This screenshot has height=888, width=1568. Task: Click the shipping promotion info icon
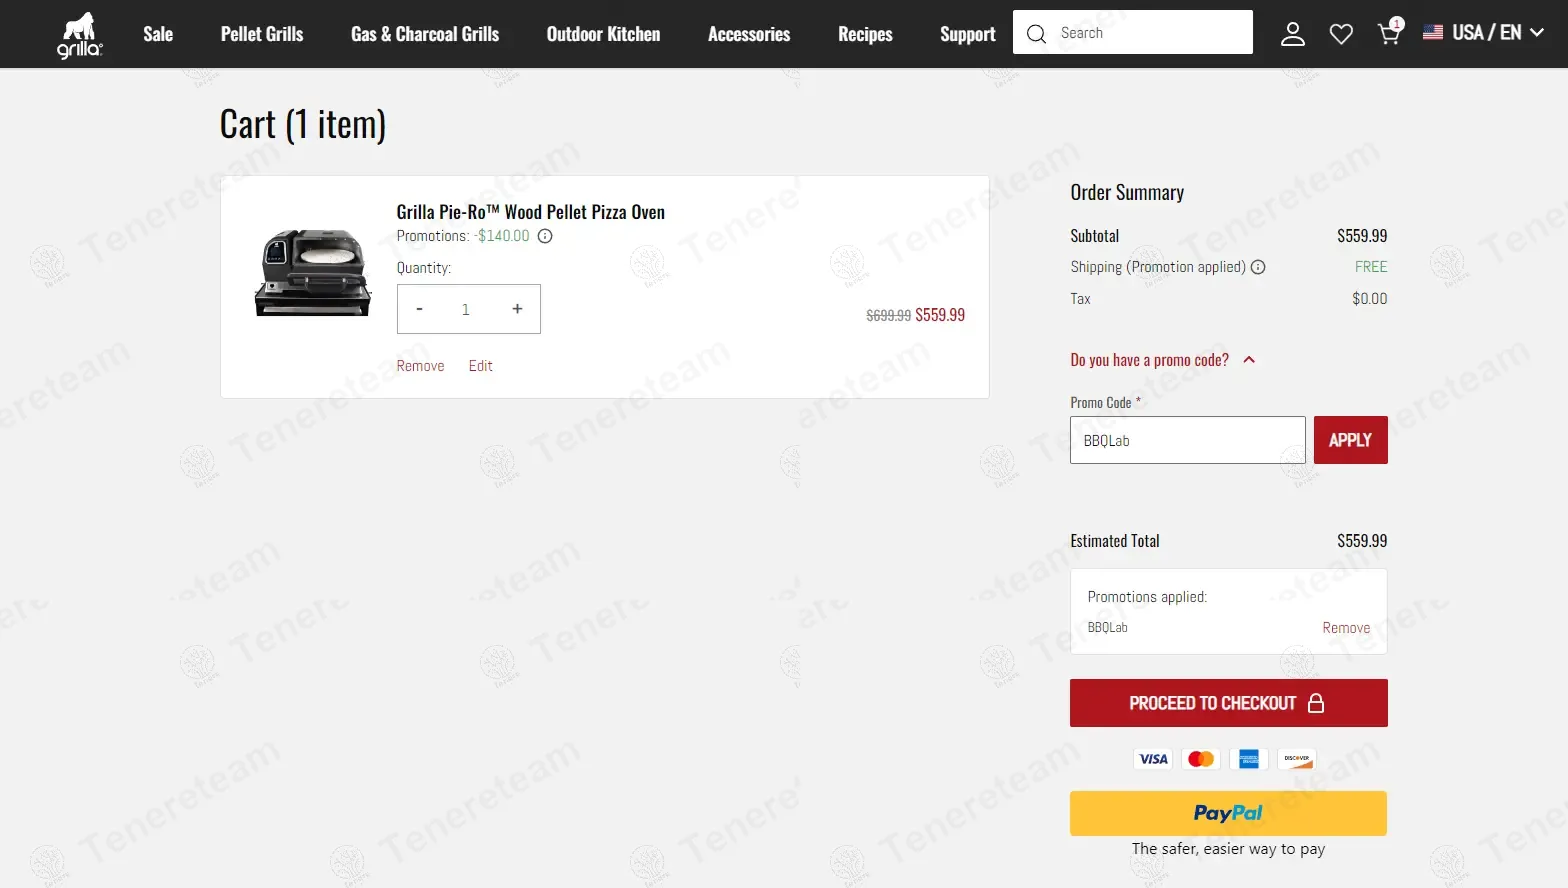(1258, 267)
